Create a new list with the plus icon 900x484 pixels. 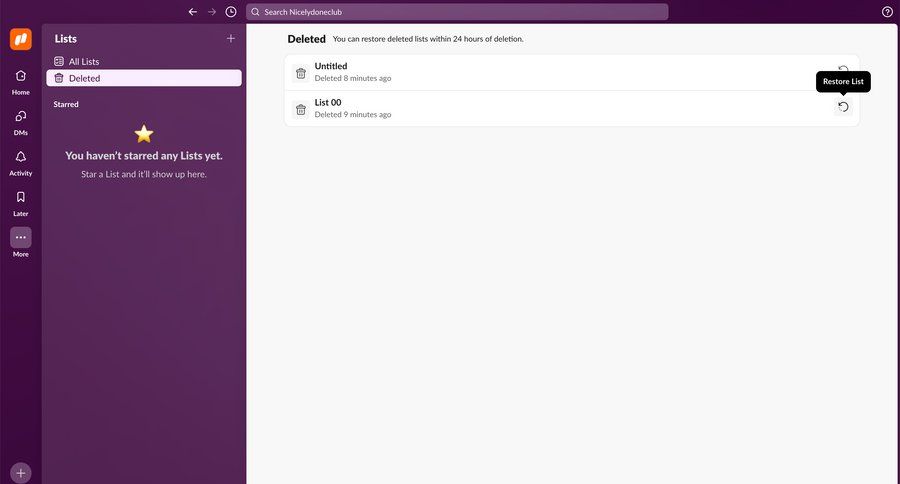231,38
